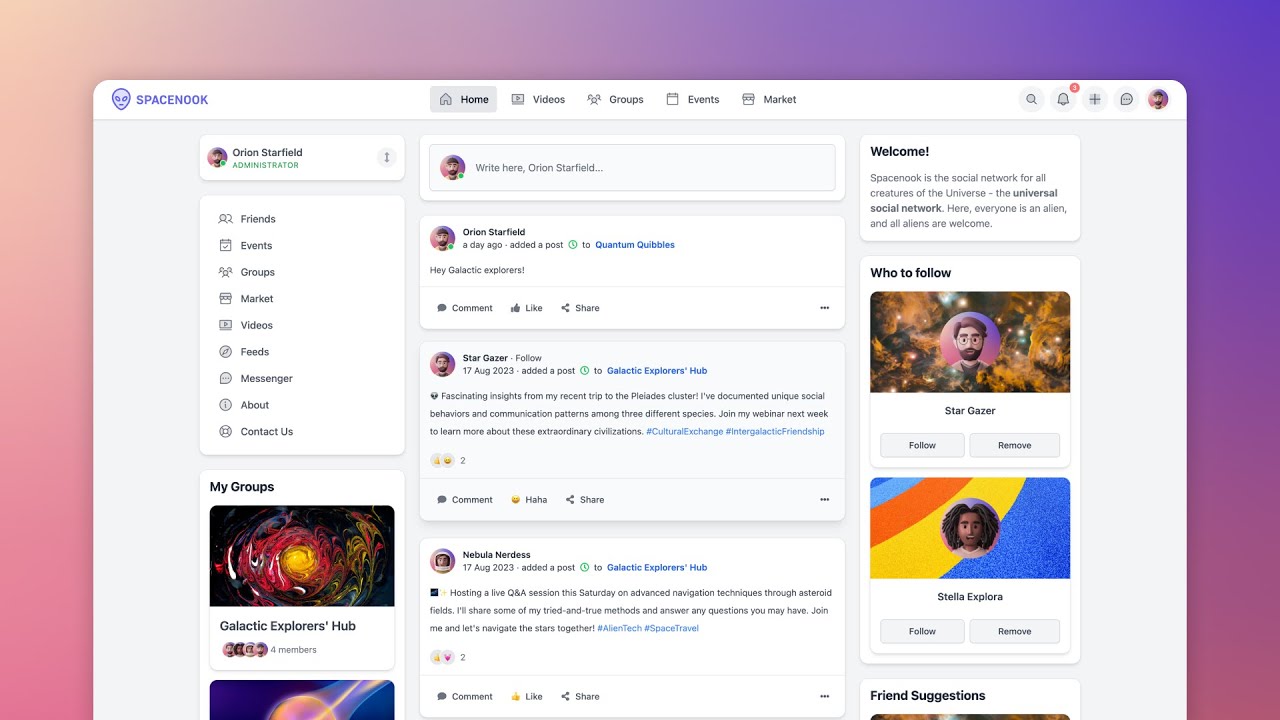Like Orion Starfield's post
This screenshot has width=1280, height=720.
point(526,308)
